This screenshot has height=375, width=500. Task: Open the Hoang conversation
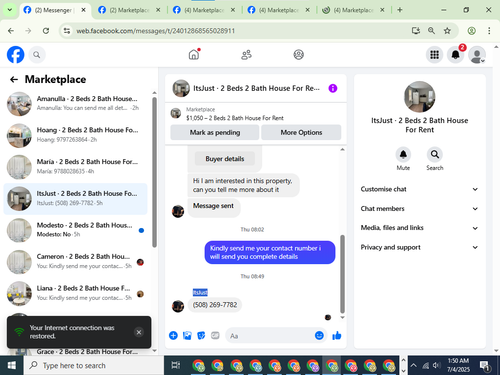[x=75, y=135]
